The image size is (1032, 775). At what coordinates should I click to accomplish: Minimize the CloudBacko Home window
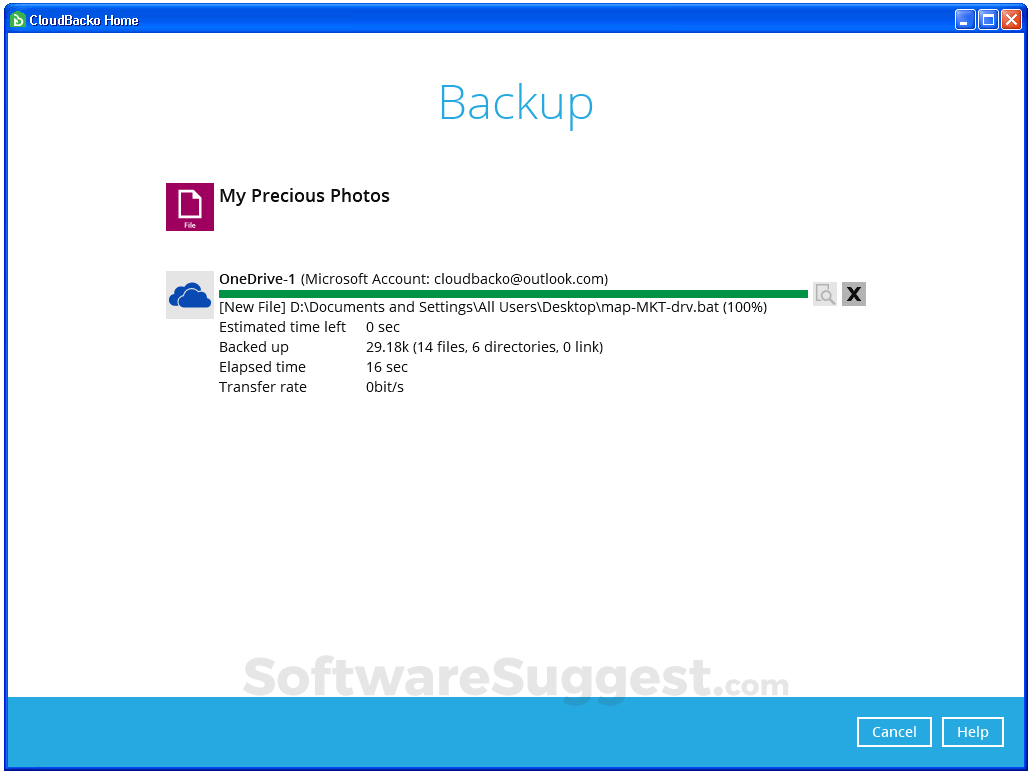(965, 20)
